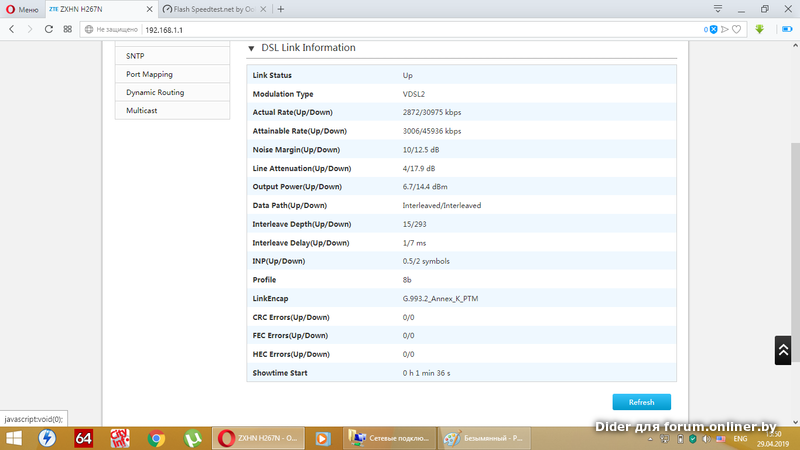
Task: Select Multicast in the sidebar menu
Action: [x=143, y=110]
